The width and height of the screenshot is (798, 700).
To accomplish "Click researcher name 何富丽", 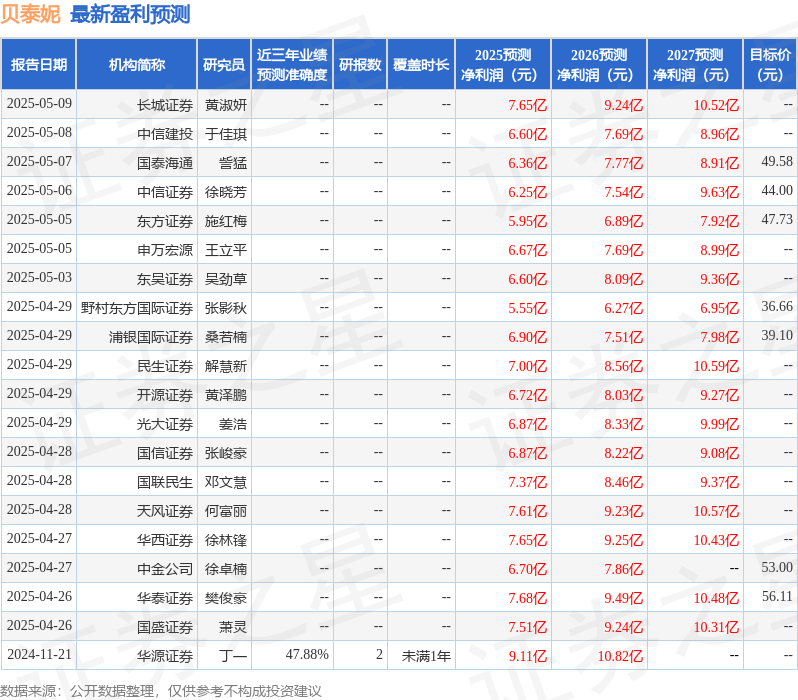I will tap(226, 512).
